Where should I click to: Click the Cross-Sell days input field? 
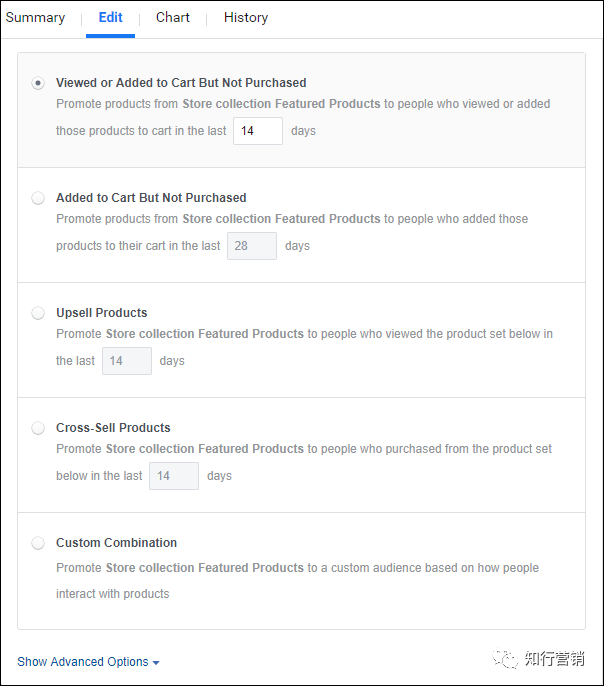pyautogui.click(x=174, y=476)
